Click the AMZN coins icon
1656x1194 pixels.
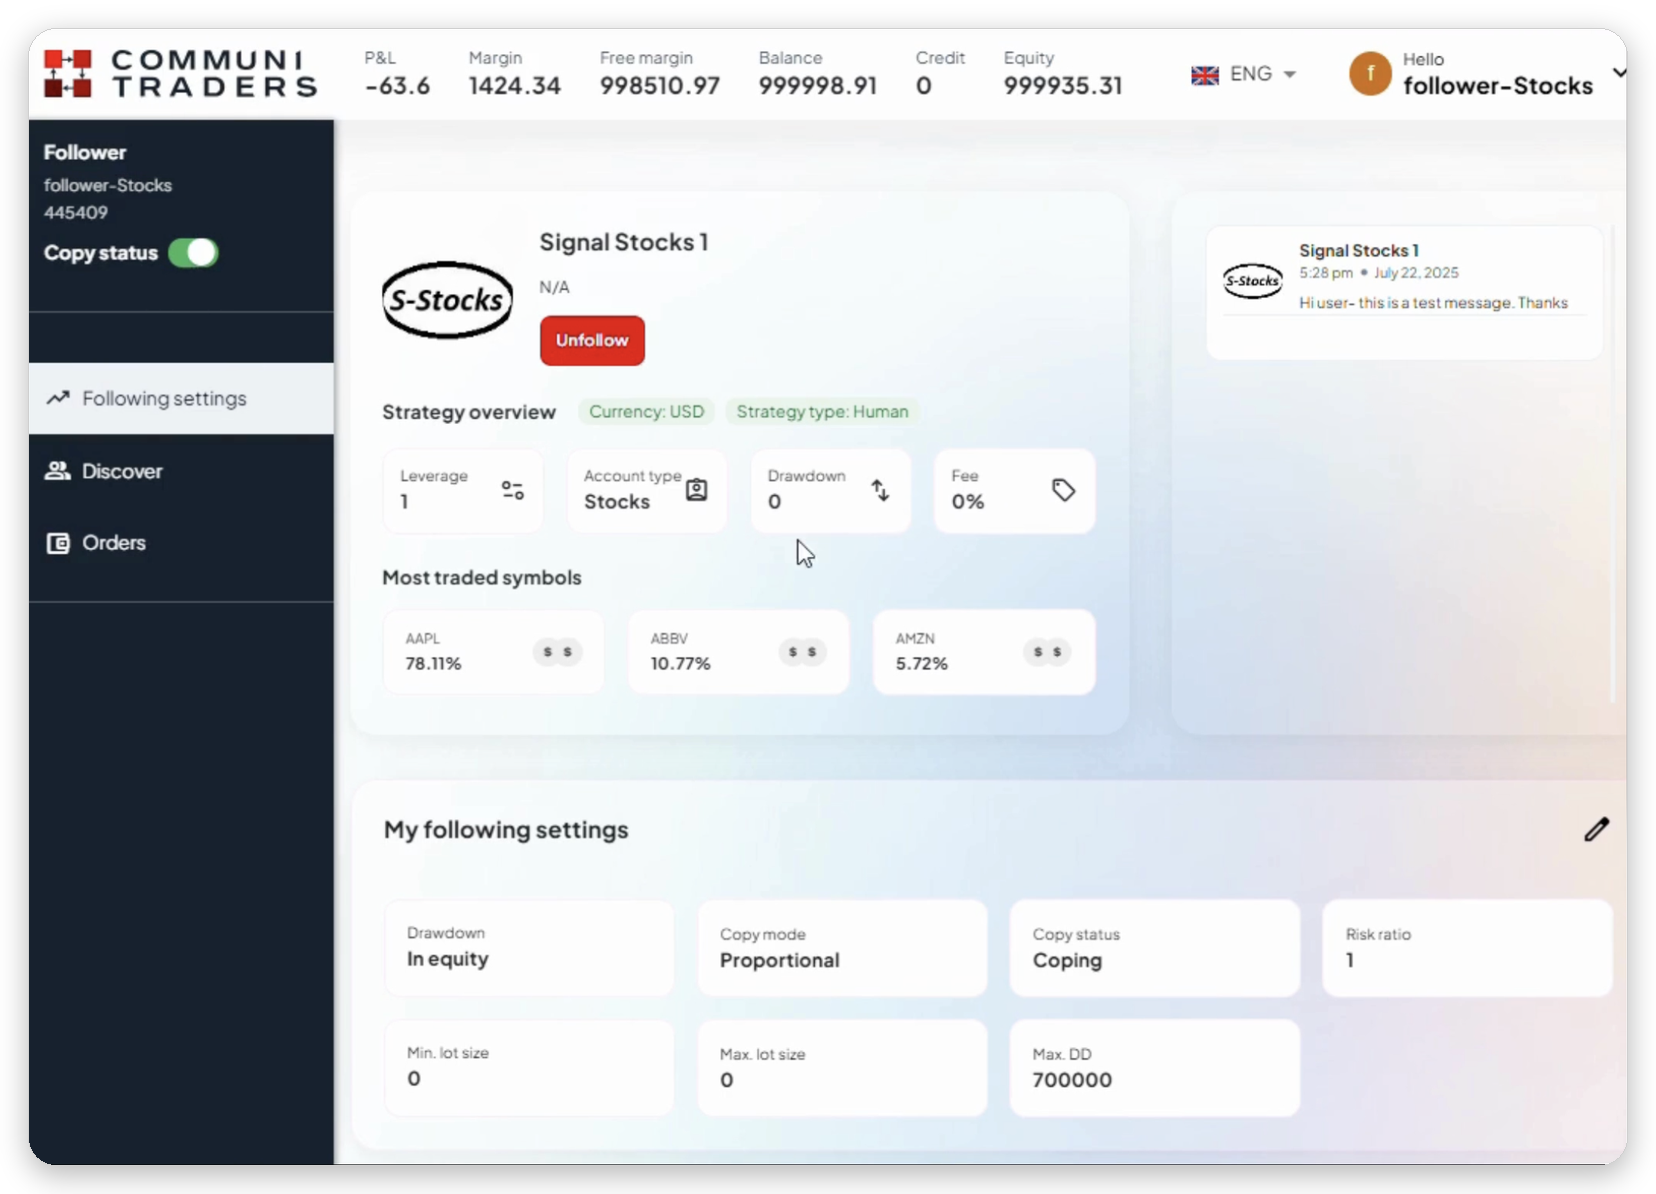point(1047,652)
